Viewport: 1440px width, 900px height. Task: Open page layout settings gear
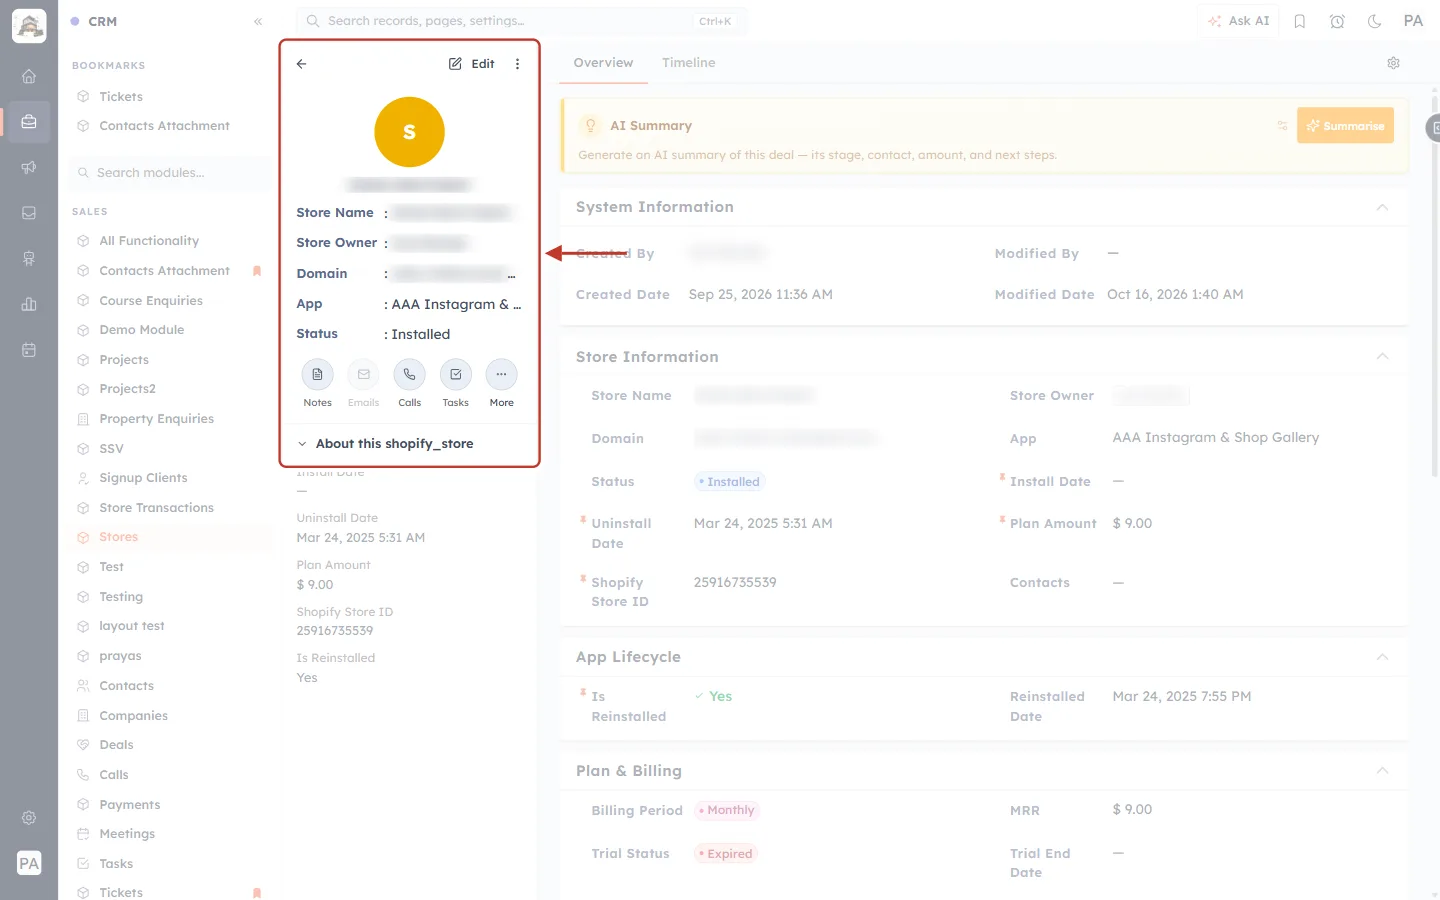click(1393, 63)
